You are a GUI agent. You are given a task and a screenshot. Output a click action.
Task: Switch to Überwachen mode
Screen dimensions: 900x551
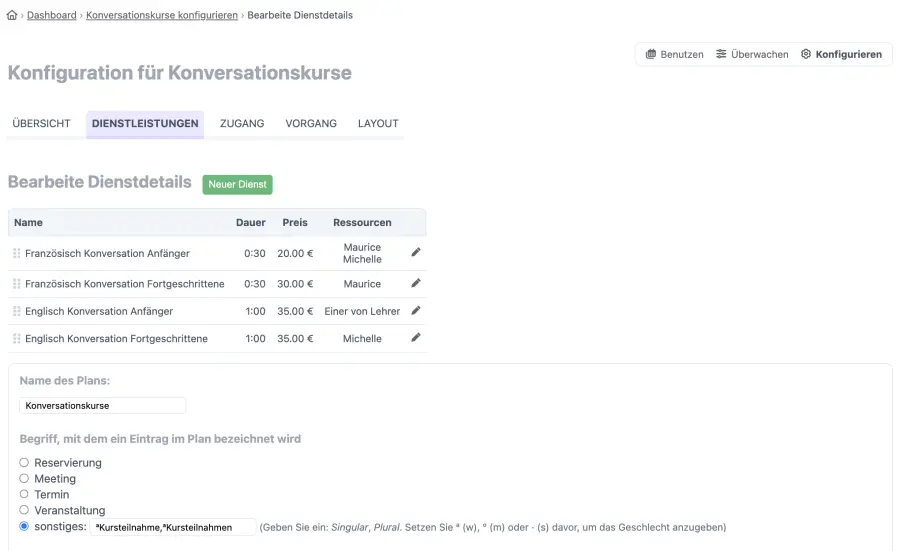pyautogui.click(x=752, y=54)
